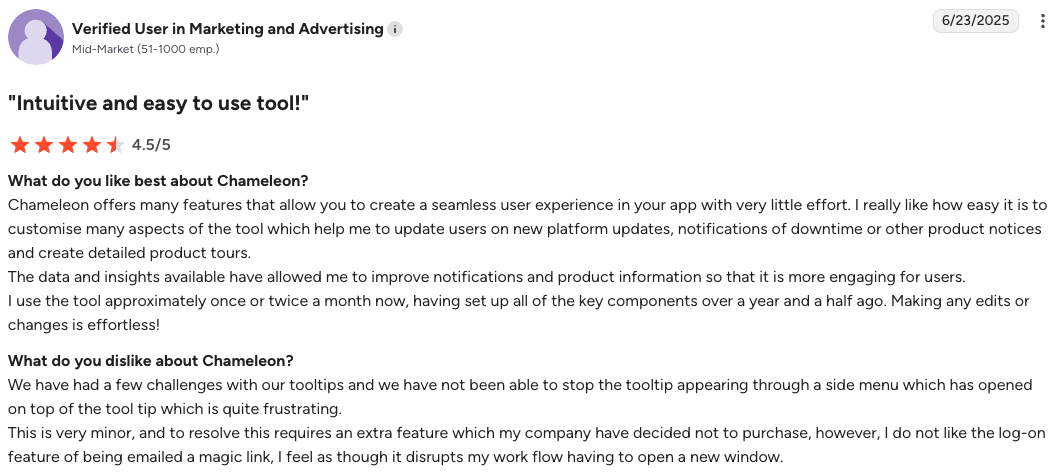Click the "Verified User in Marketing and Advertising" name

pos(228,29)
